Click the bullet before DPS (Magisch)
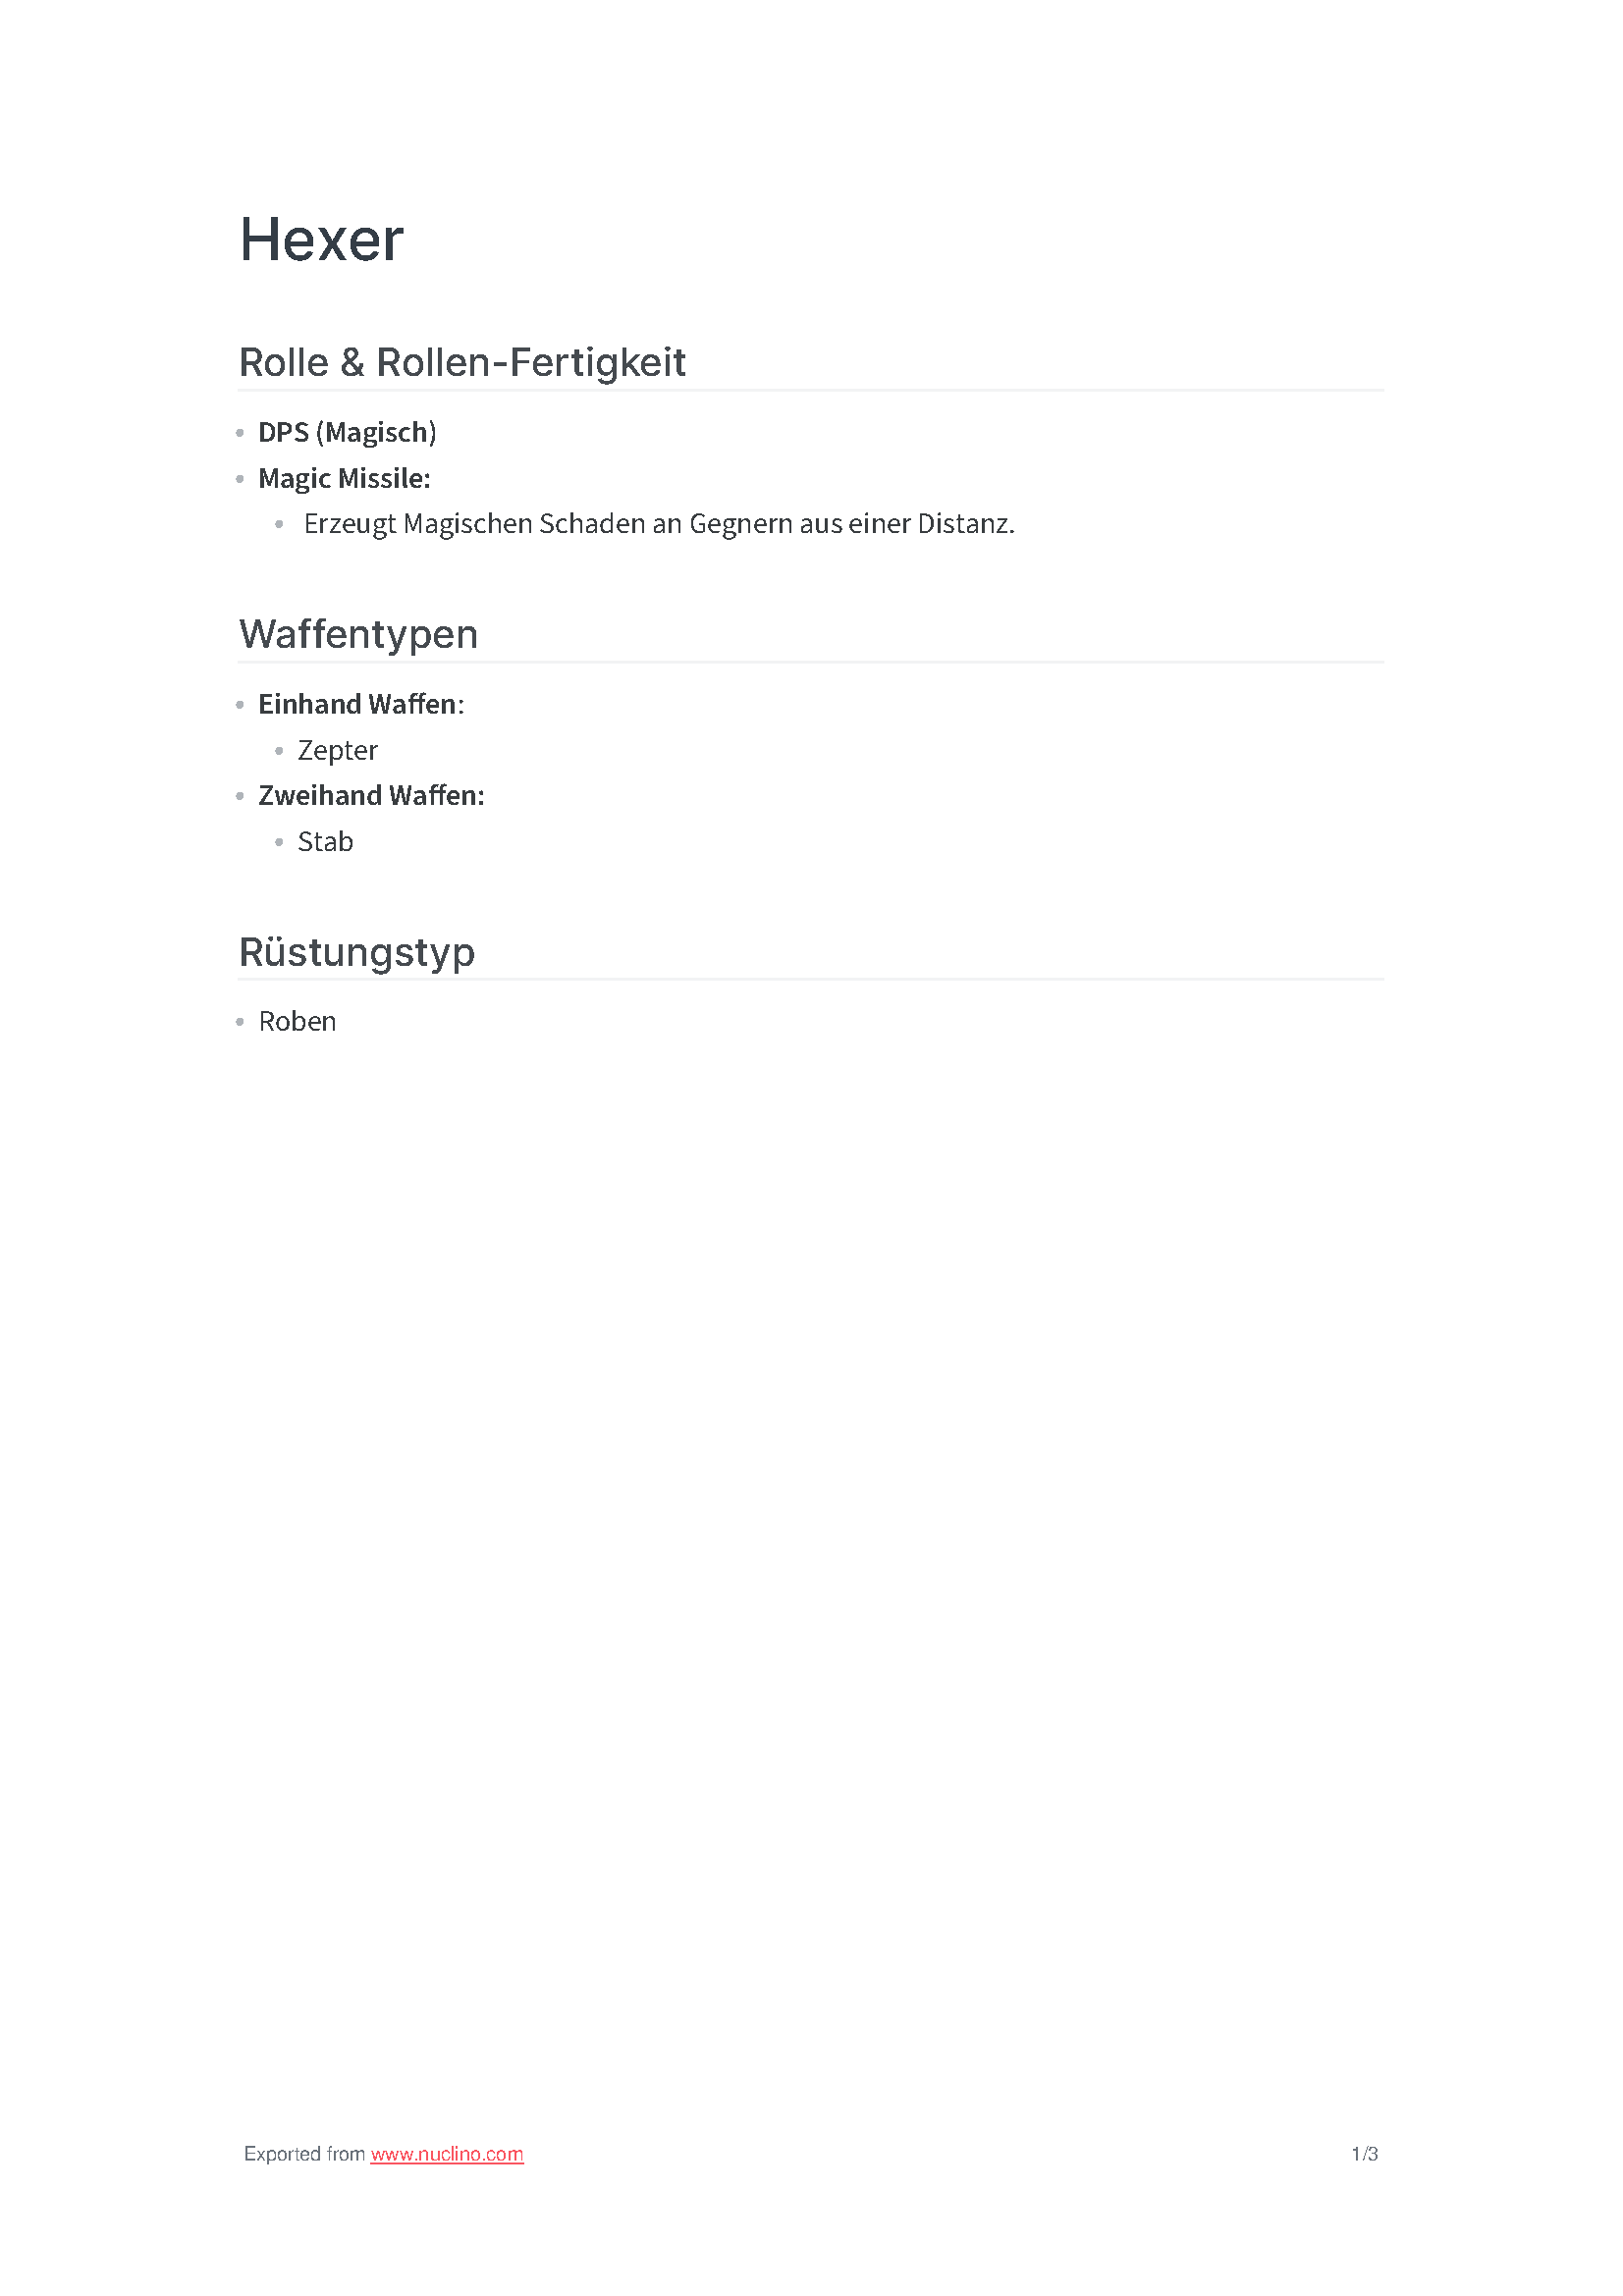Screen dimensions: 1623x2296 coord(240,433)
